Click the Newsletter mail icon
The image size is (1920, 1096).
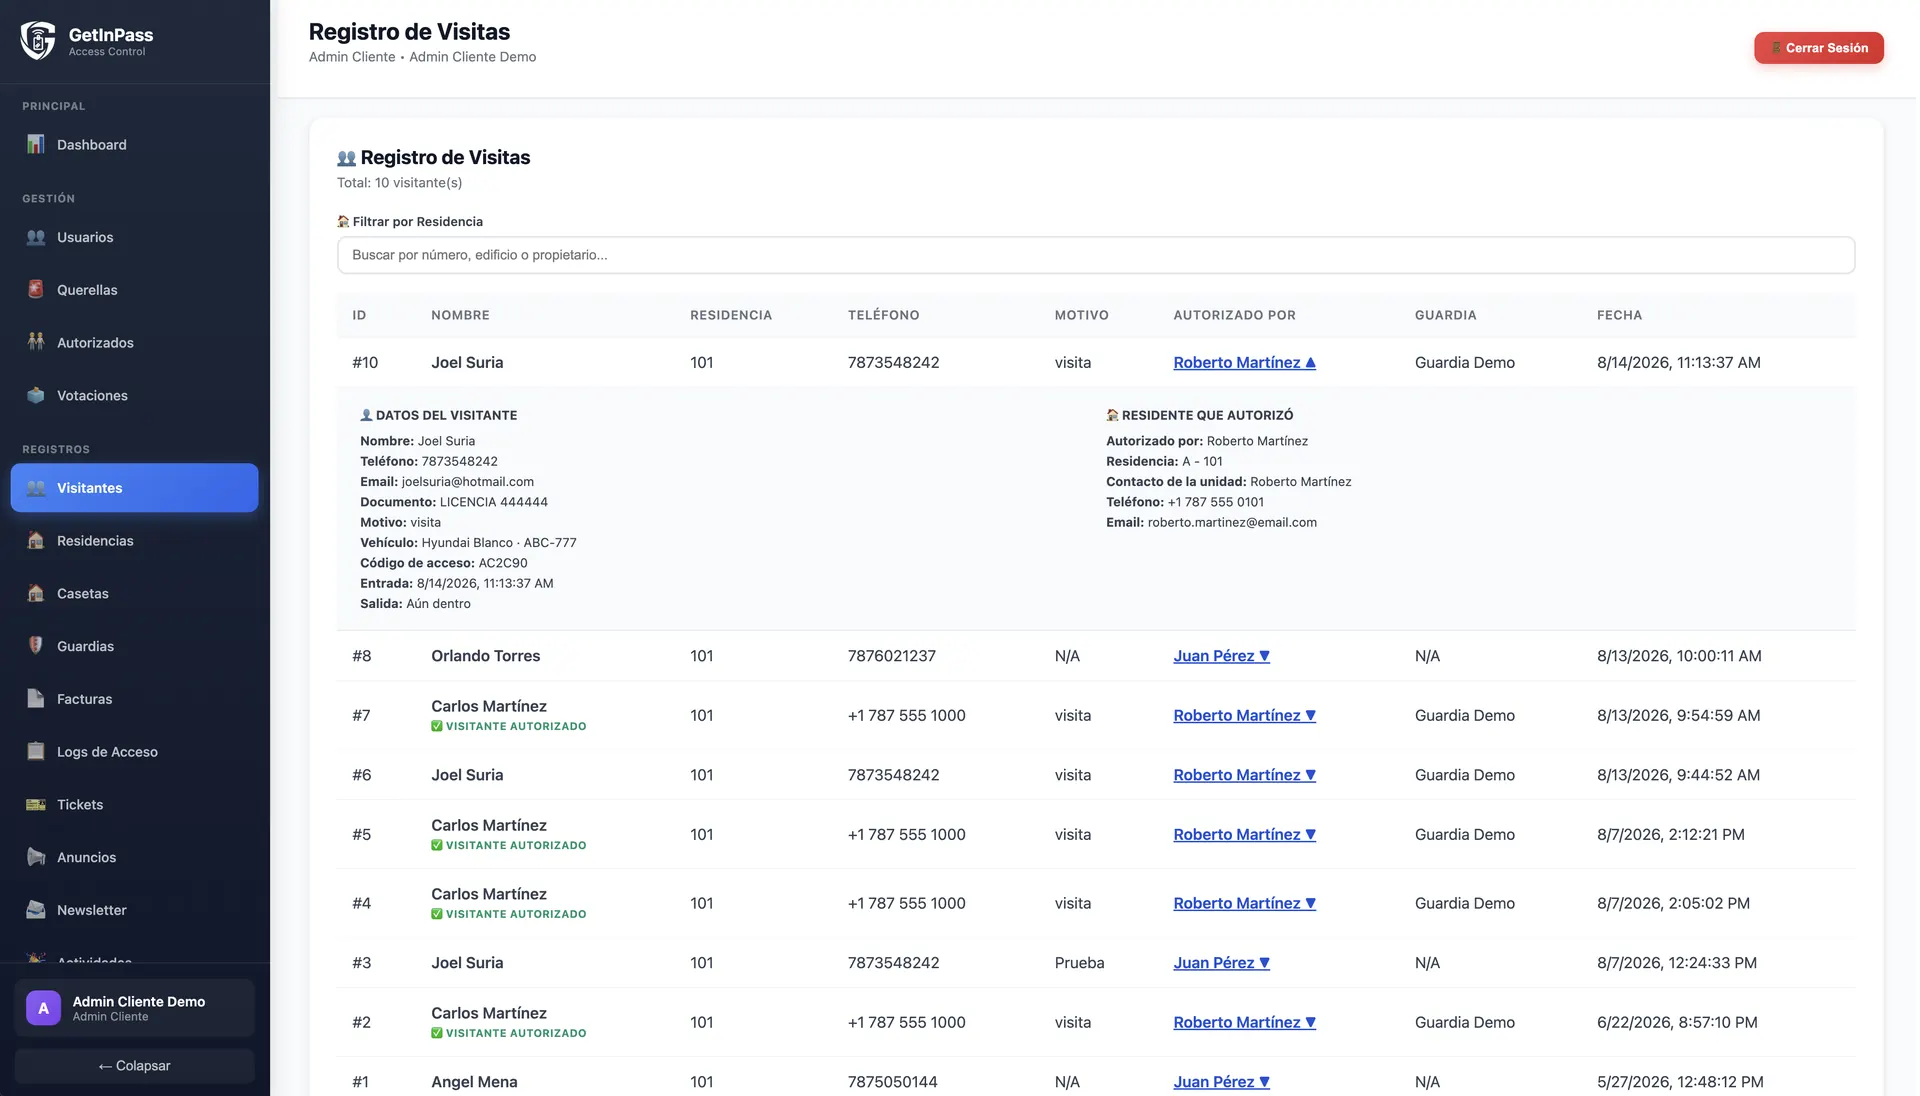point(36,910)
